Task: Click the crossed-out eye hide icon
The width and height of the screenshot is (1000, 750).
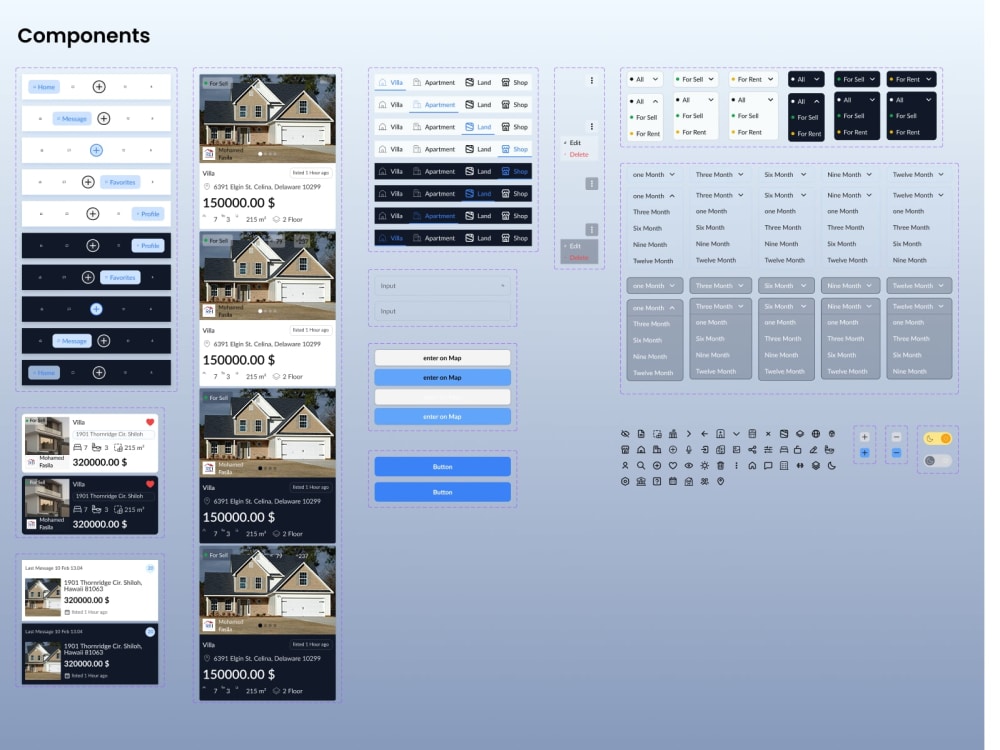Action: [x=625, y=434]
